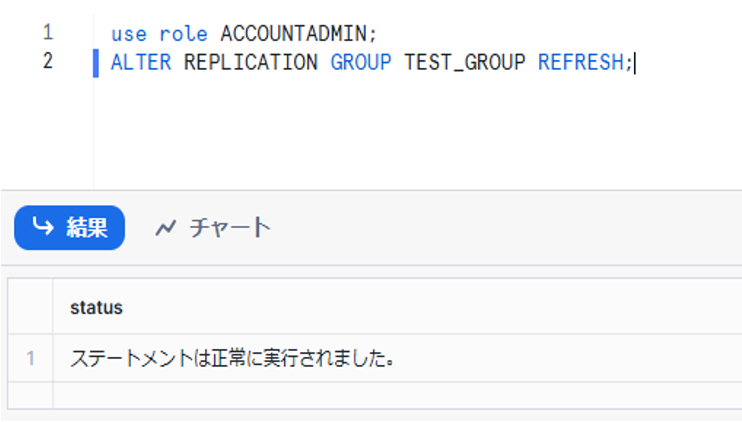The image size is (742, 422).
Task: Click the 'role' keyword on line 1
Action: (183, 33)
